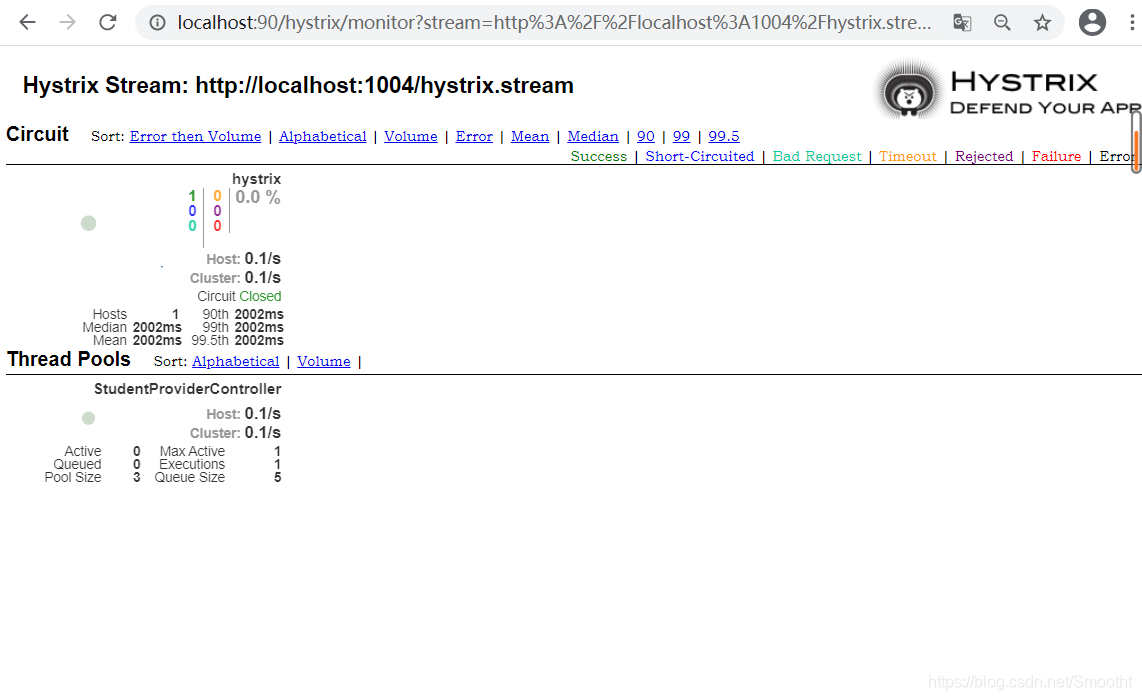Sort circuits Alphabetical
Screen dimensions: 1142x700
click(x=323, y=136)
